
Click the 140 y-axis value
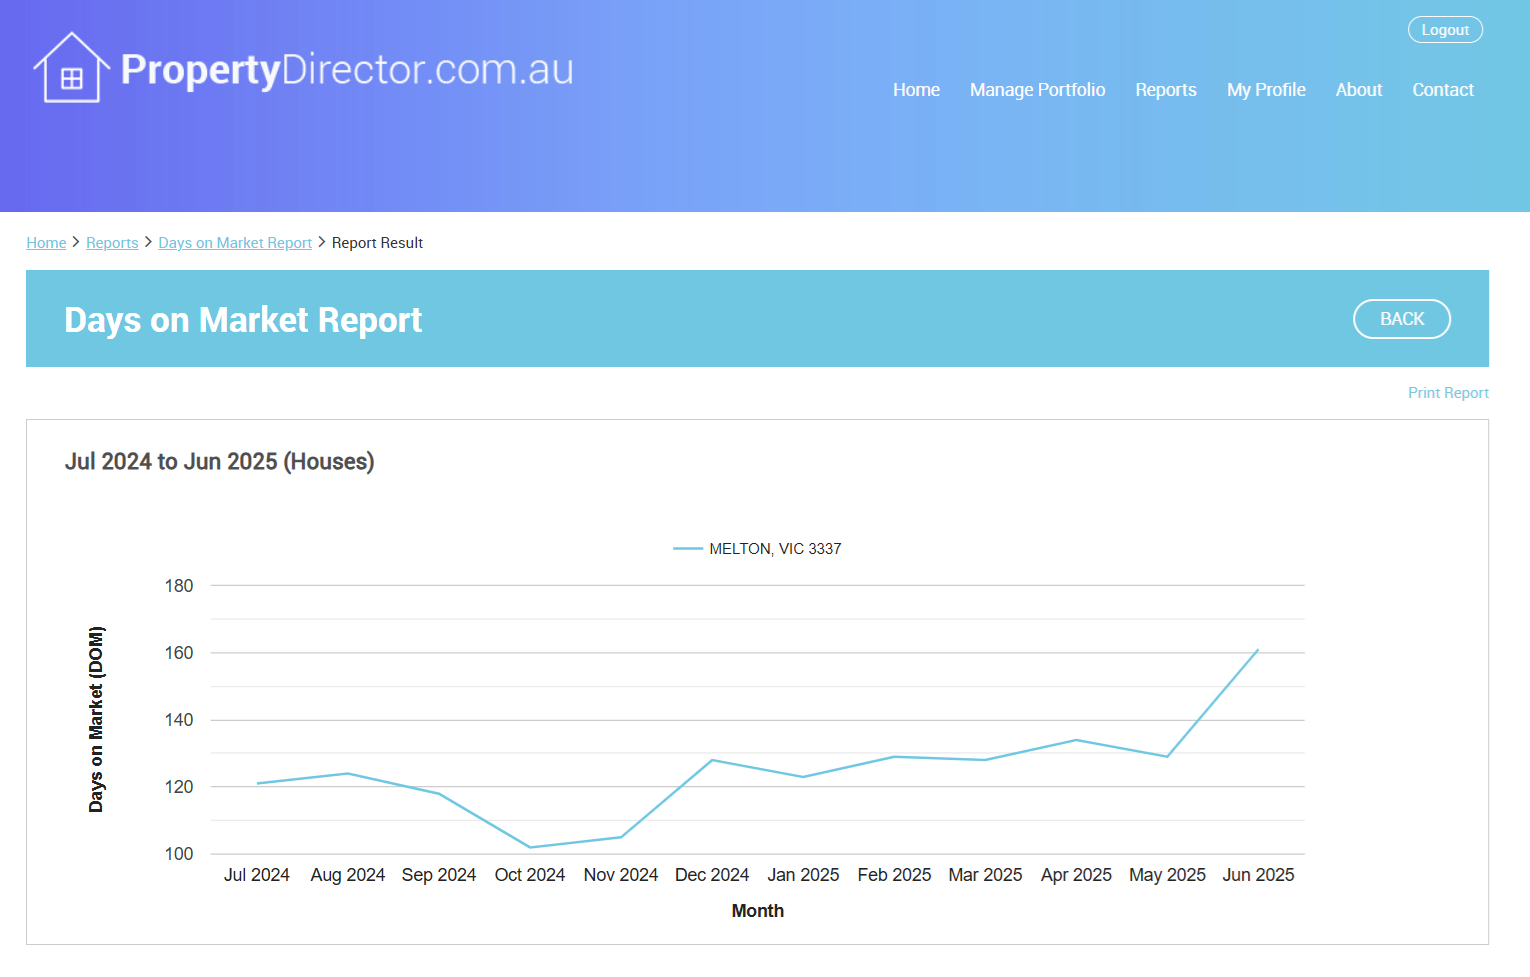point(179,720)
